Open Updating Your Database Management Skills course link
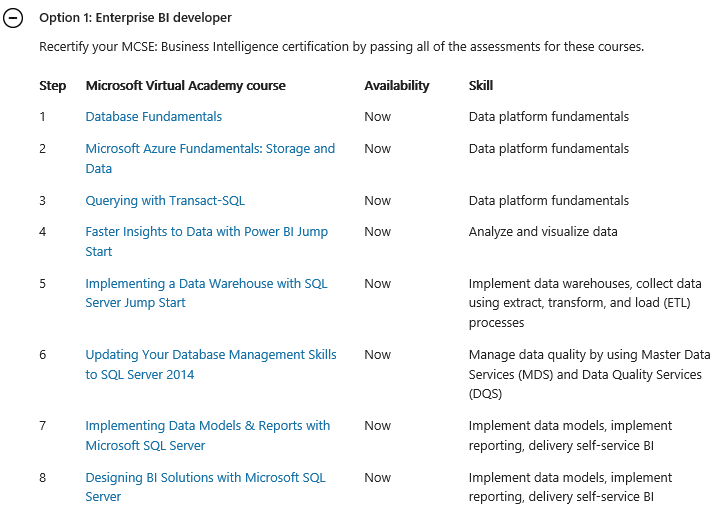This screenshot has height=520, width=726. (211, 364)
